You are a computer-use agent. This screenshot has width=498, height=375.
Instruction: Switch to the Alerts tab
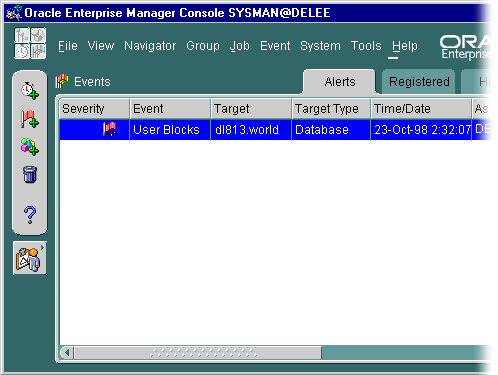click(x=340, y=82)
